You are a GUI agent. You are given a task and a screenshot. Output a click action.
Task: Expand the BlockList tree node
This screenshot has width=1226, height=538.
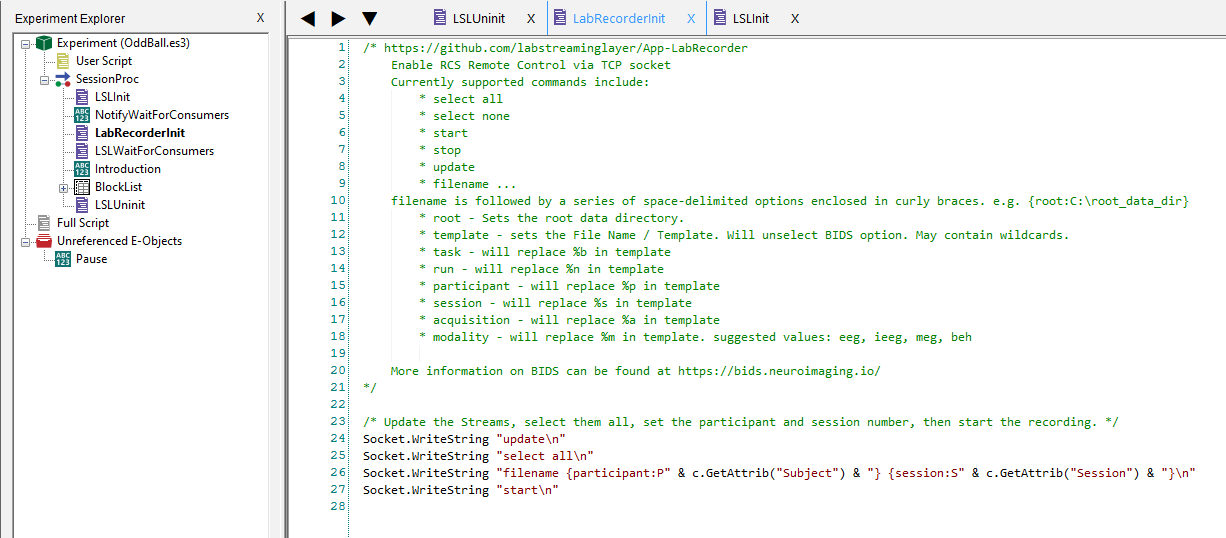pyautogui.click(x=64, y=187)
